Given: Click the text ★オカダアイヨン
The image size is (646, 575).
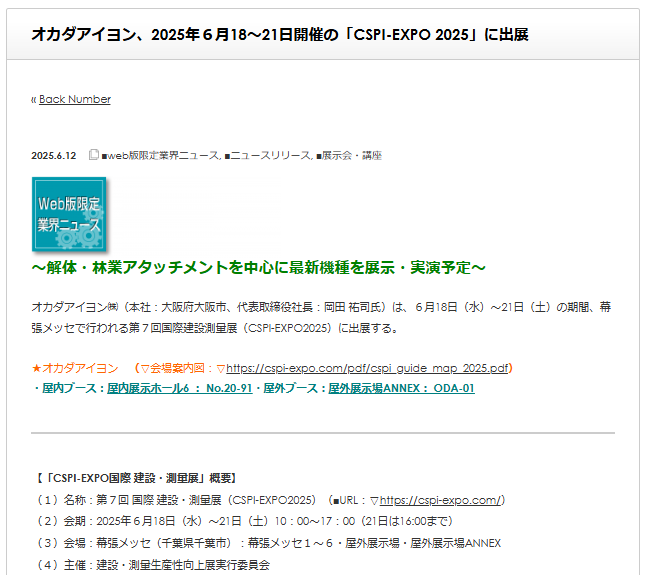Looking at the screenshot, I should tap(75, 368).
